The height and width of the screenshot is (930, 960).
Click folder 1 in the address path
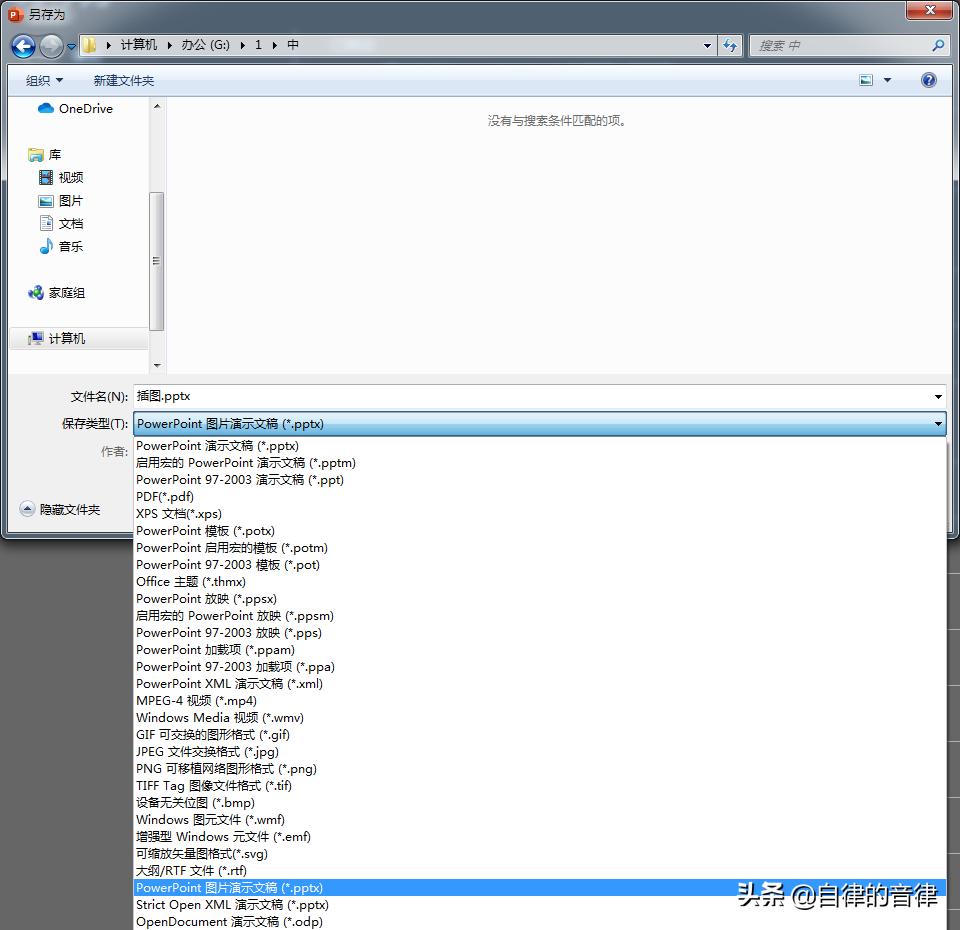point(258,45)
